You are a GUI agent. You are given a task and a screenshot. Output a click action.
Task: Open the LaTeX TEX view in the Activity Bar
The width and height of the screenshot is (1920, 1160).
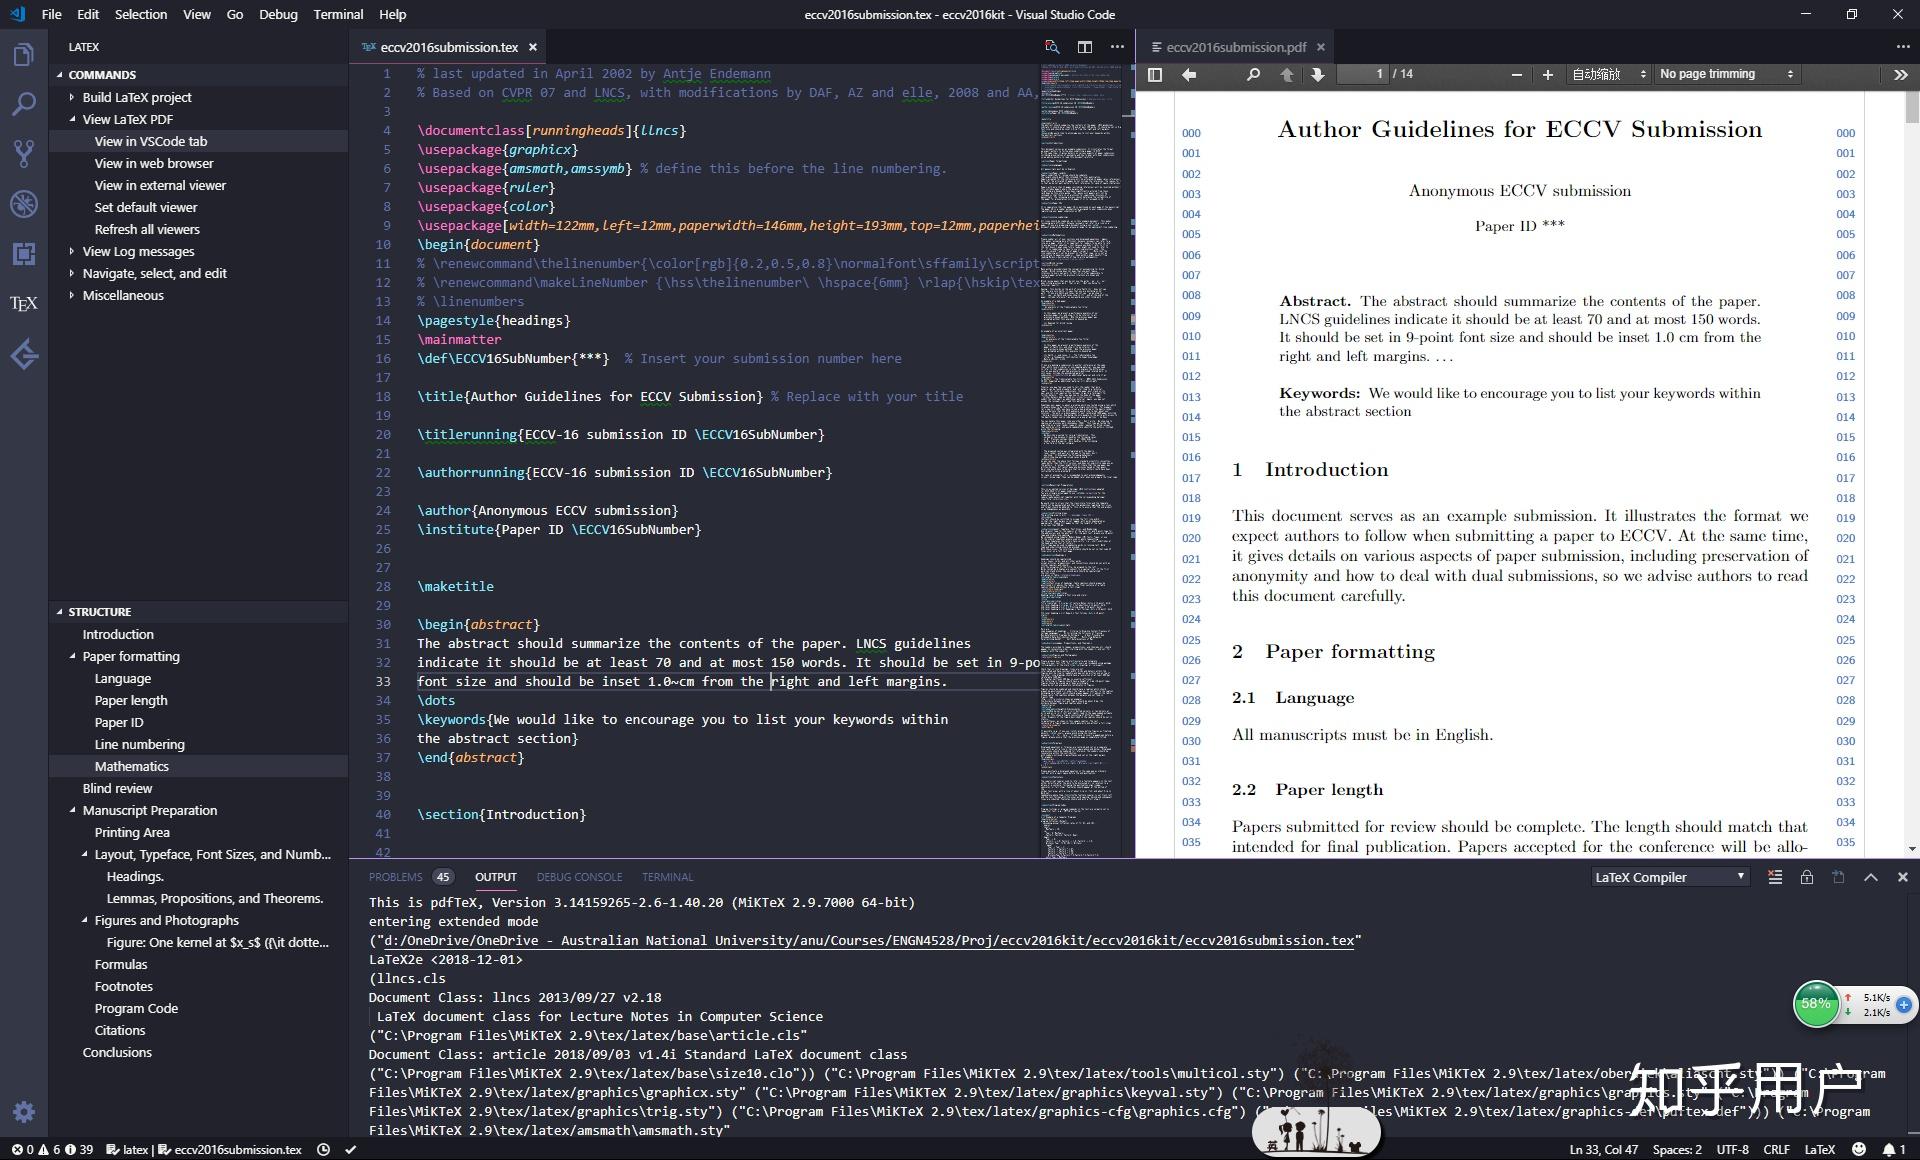[x=24, y=304]
